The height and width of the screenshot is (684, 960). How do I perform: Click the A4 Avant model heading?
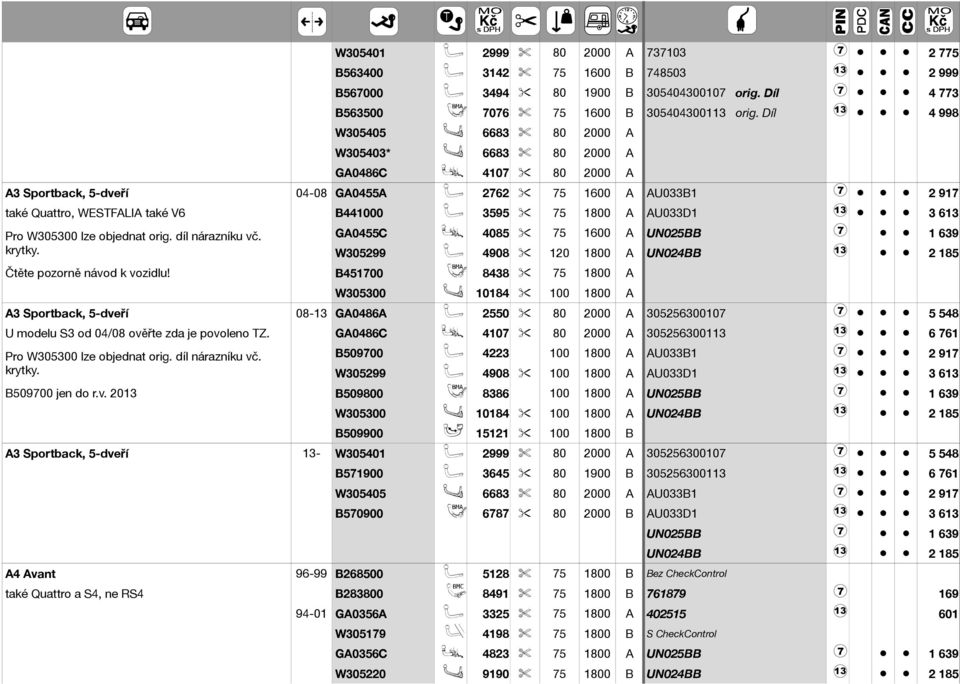[31, 574]
